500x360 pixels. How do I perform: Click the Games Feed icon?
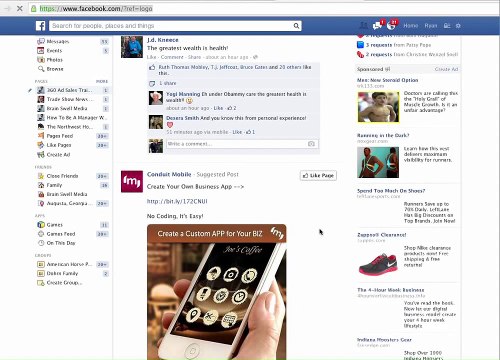click(41, 234)
